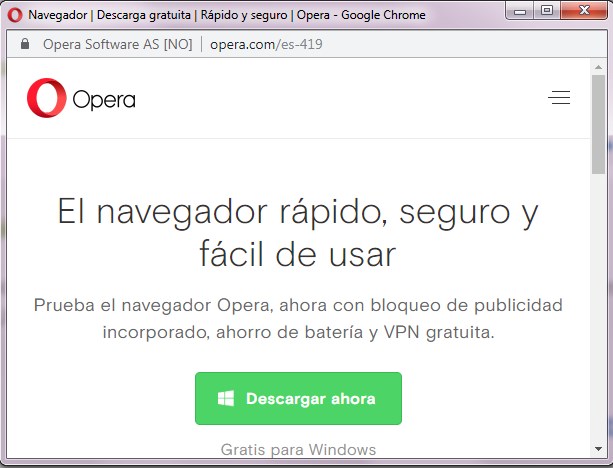Click Opera Software AS [NO] certificate label
This screenshot has height=468, width=613.
point(118,44)
